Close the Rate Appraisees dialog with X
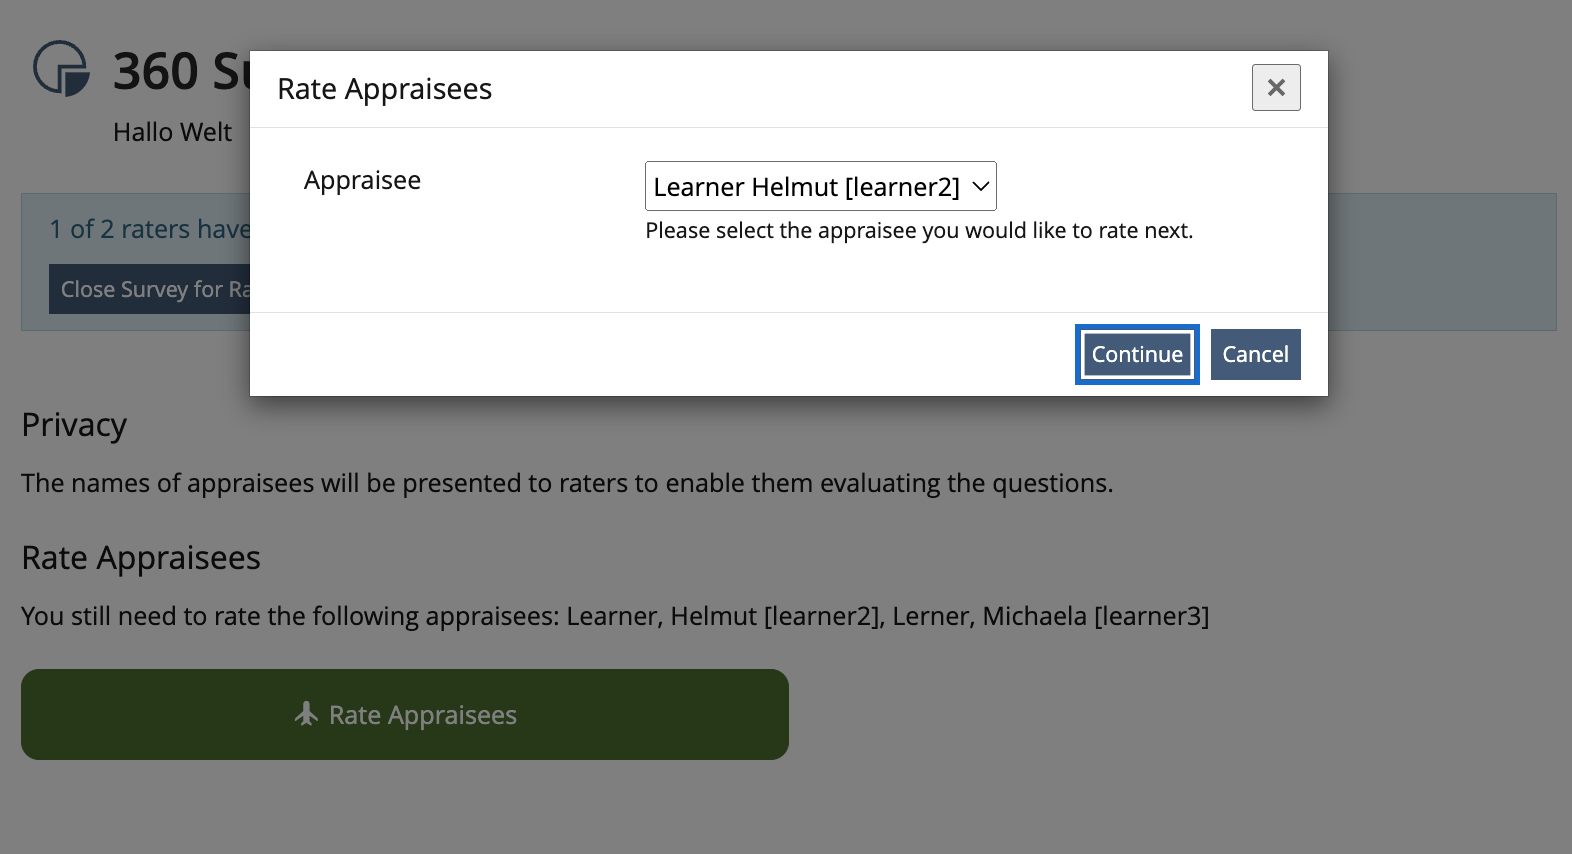Image resolution: width=1572 pixels, height=854 pixels. [x=1276, y=88]
